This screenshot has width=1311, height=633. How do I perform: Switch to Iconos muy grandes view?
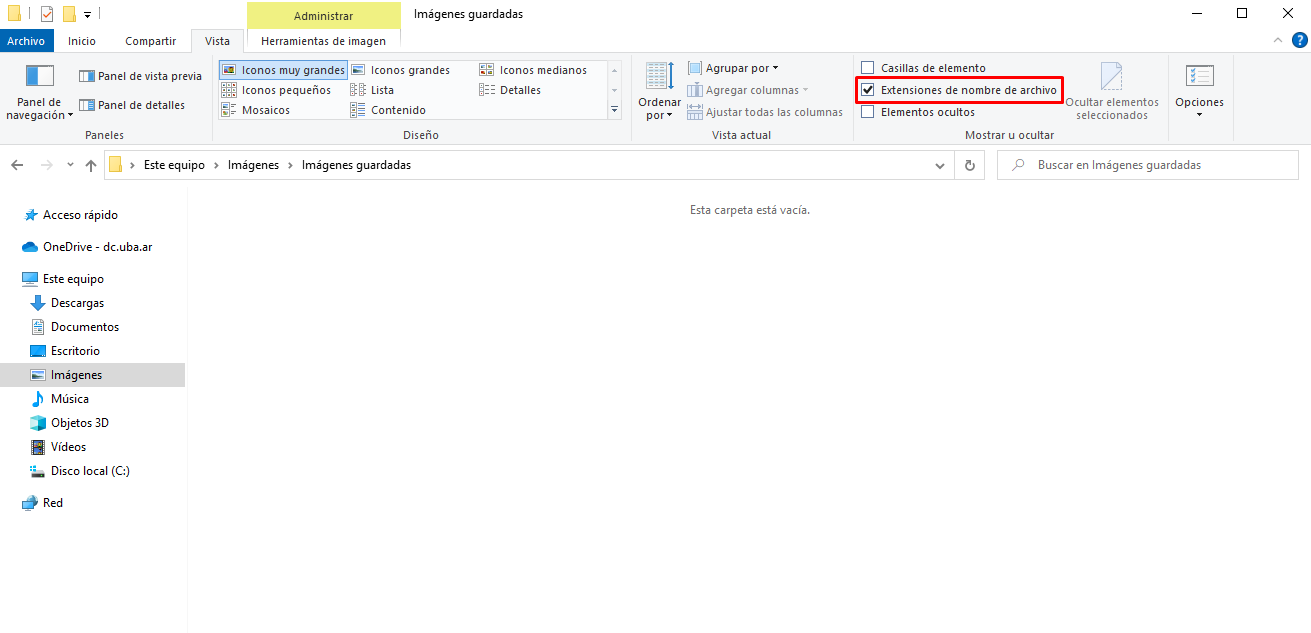tap(283, 69)
